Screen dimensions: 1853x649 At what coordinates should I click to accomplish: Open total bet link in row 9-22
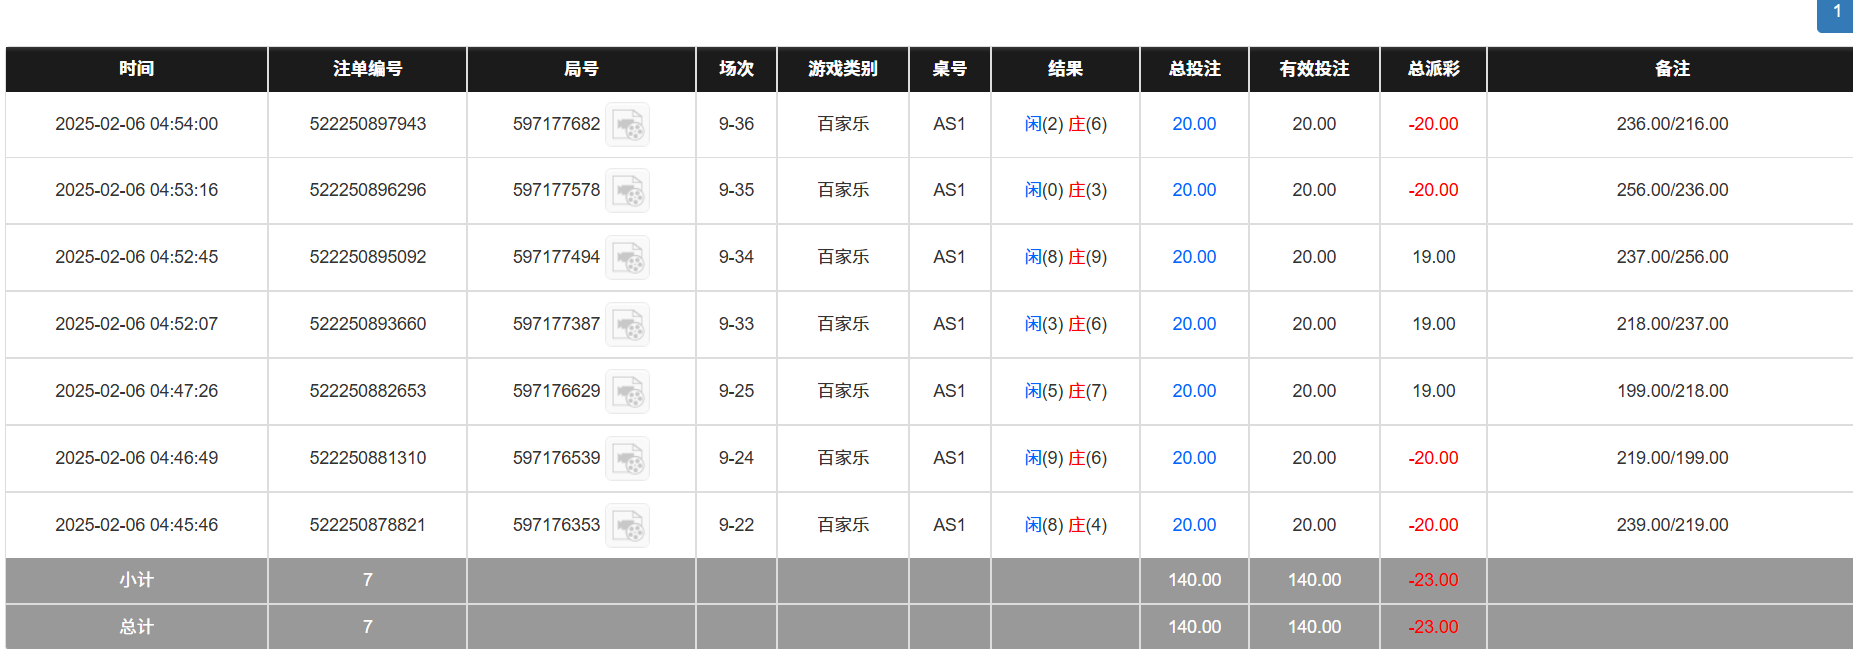coord(1194,525)
